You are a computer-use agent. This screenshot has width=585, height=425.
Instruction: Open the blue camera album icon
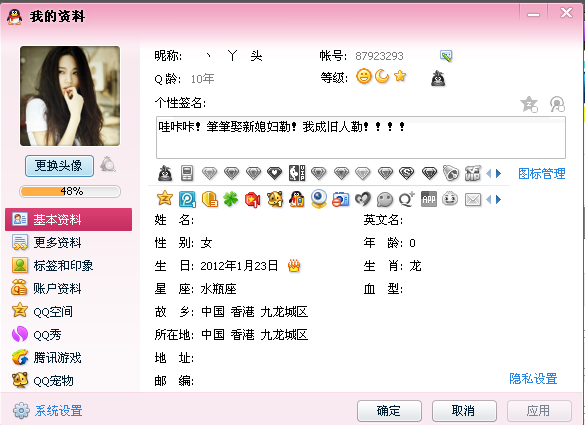point(341,199)
